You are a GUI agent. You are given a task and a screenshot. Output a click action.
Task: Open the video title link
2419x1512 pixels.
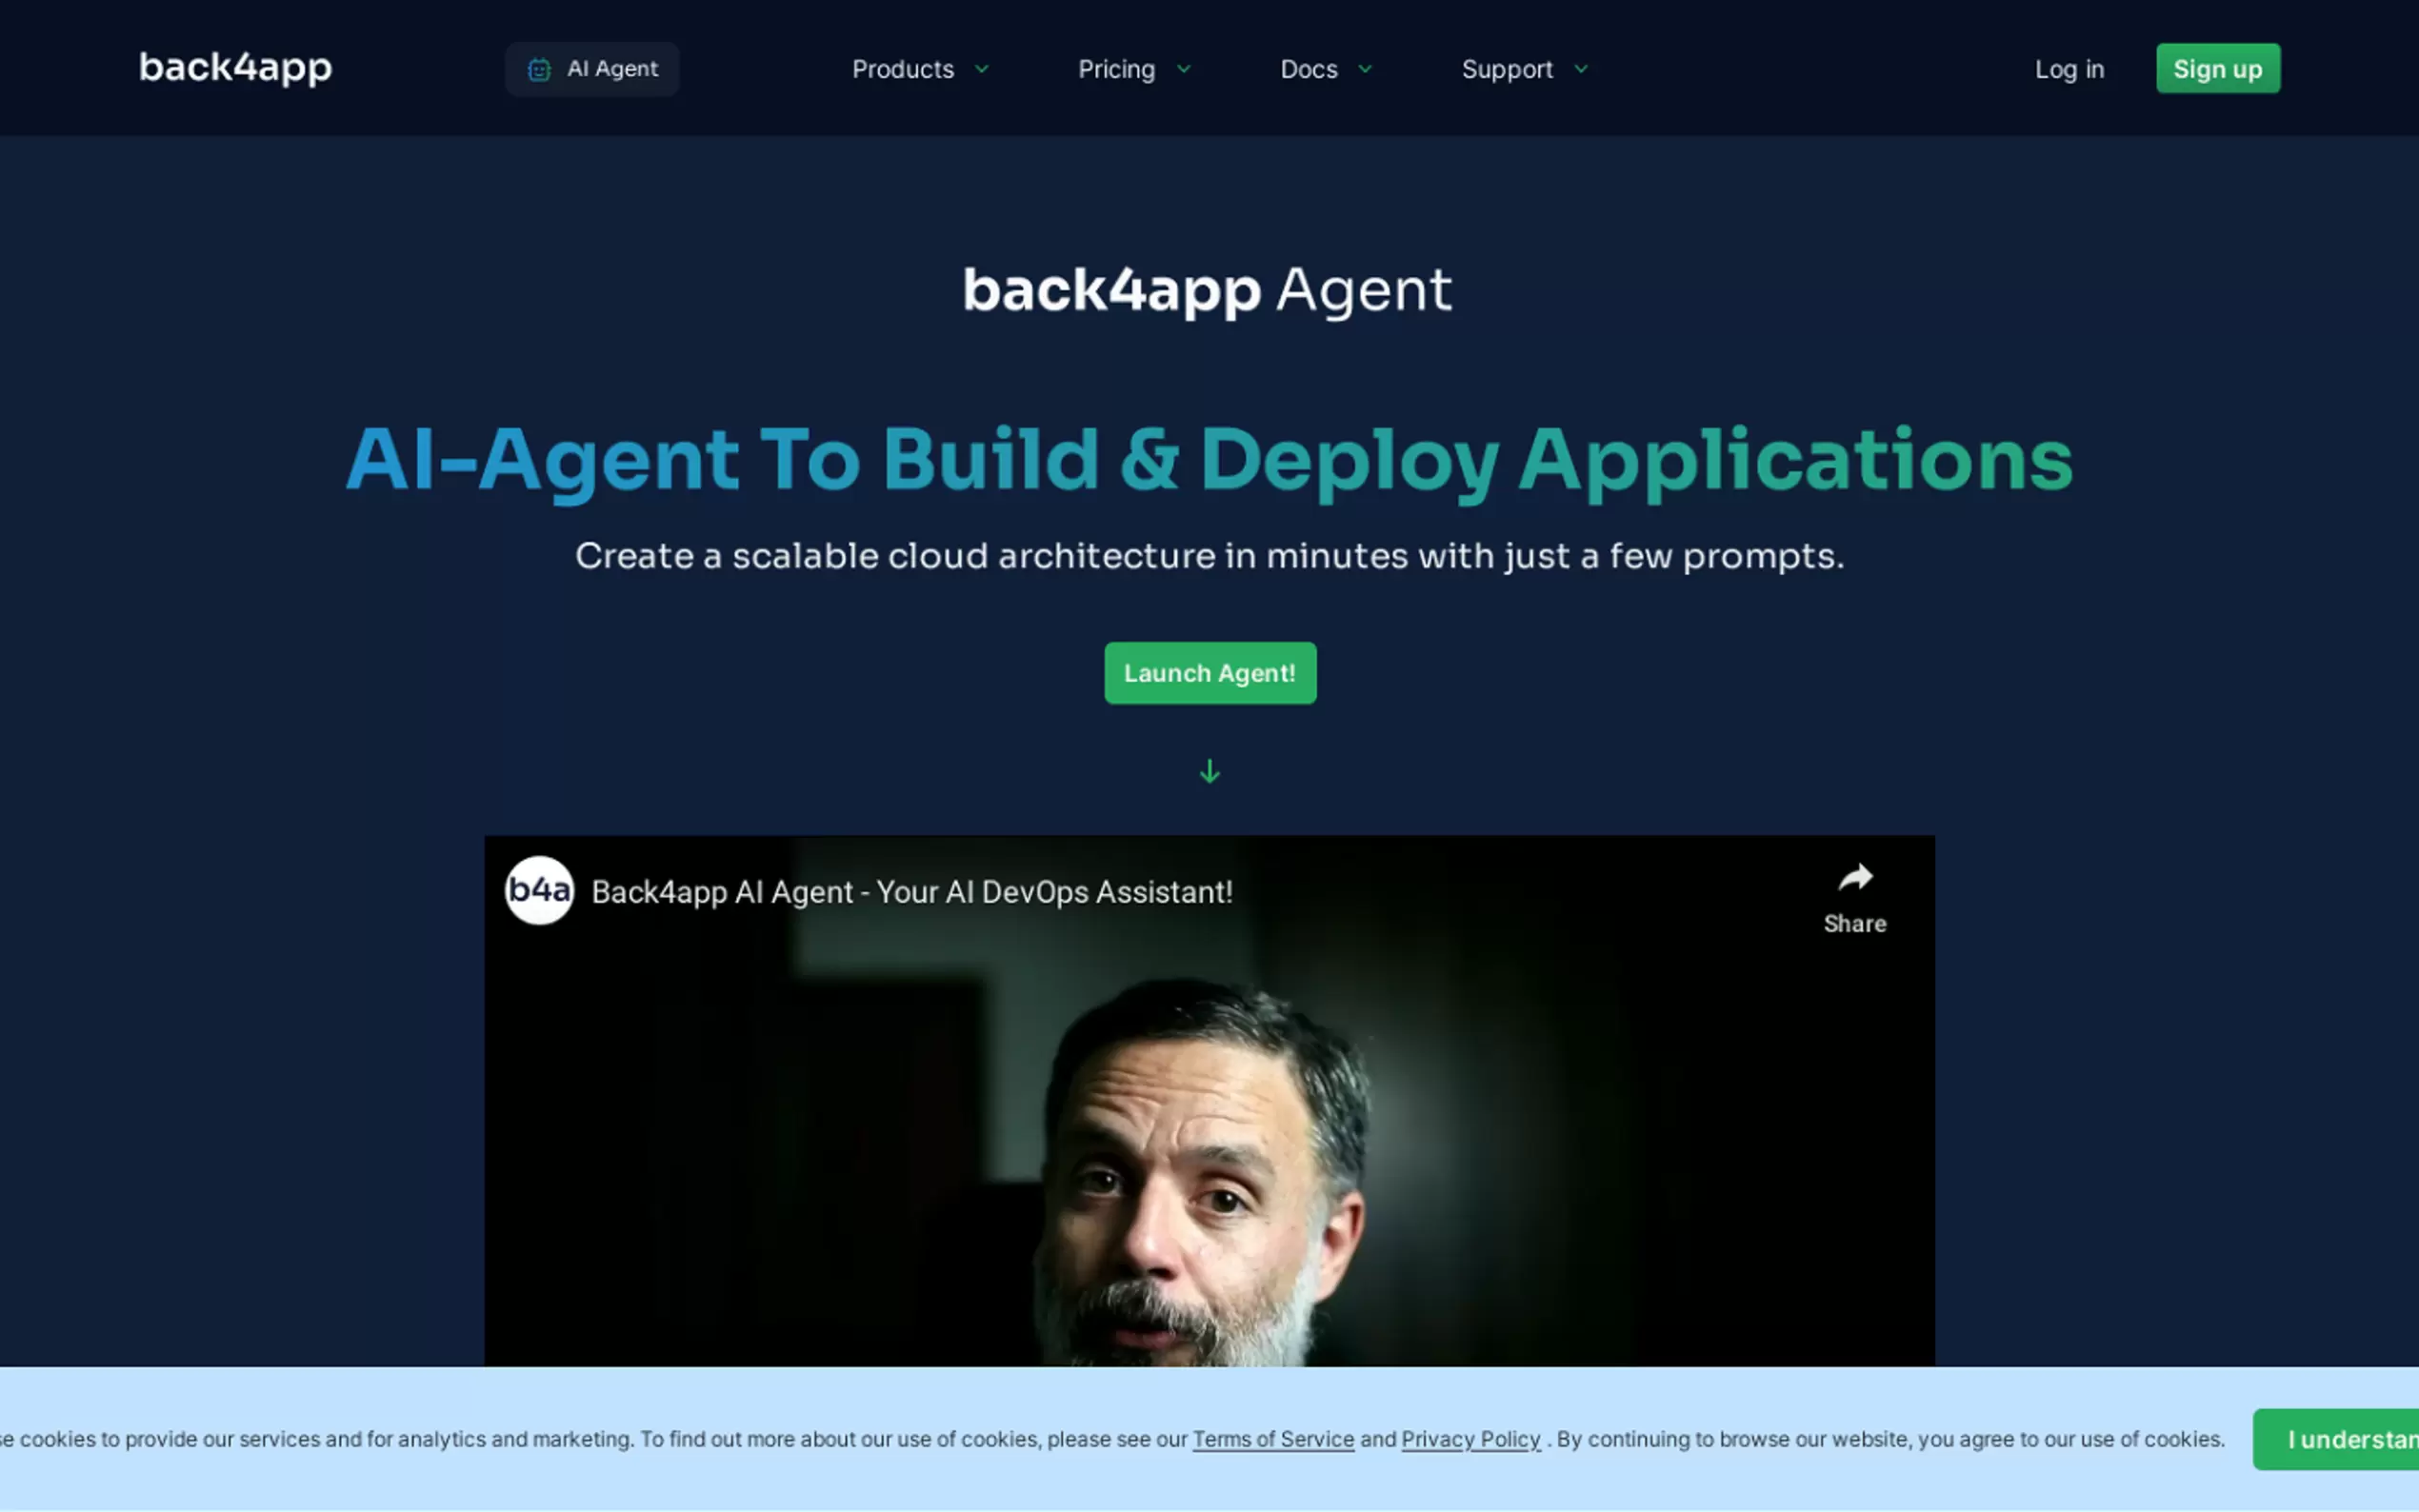911,891
